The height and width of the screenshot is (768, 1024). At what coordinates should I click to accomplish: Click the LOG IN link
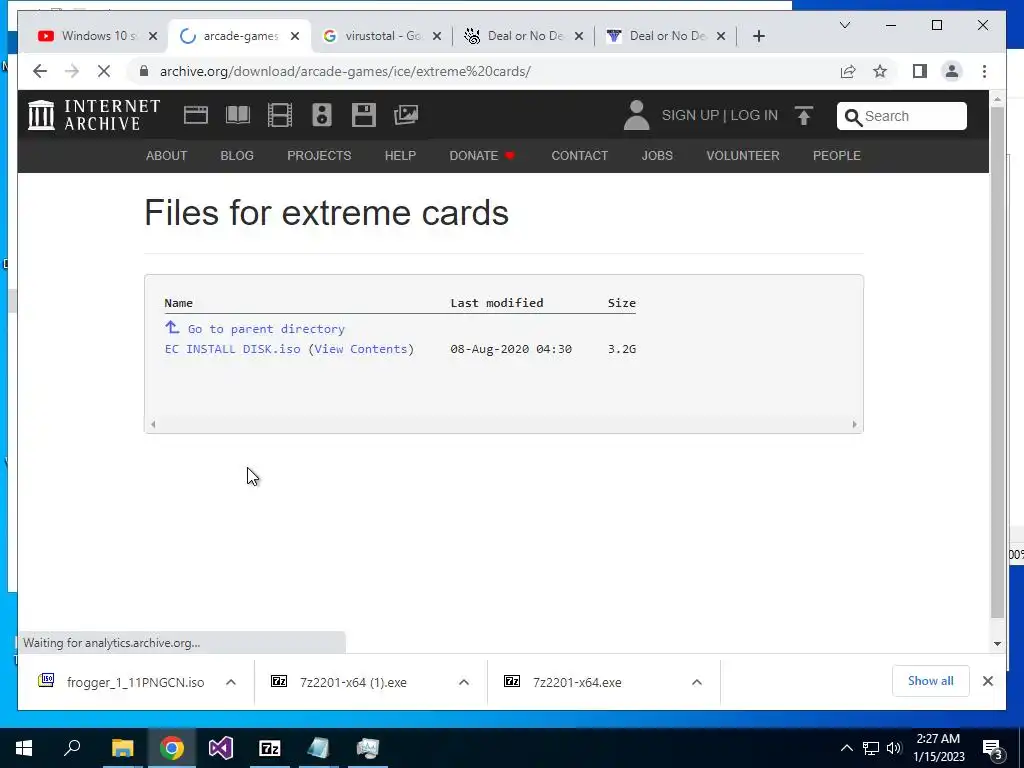pos(754,116)
